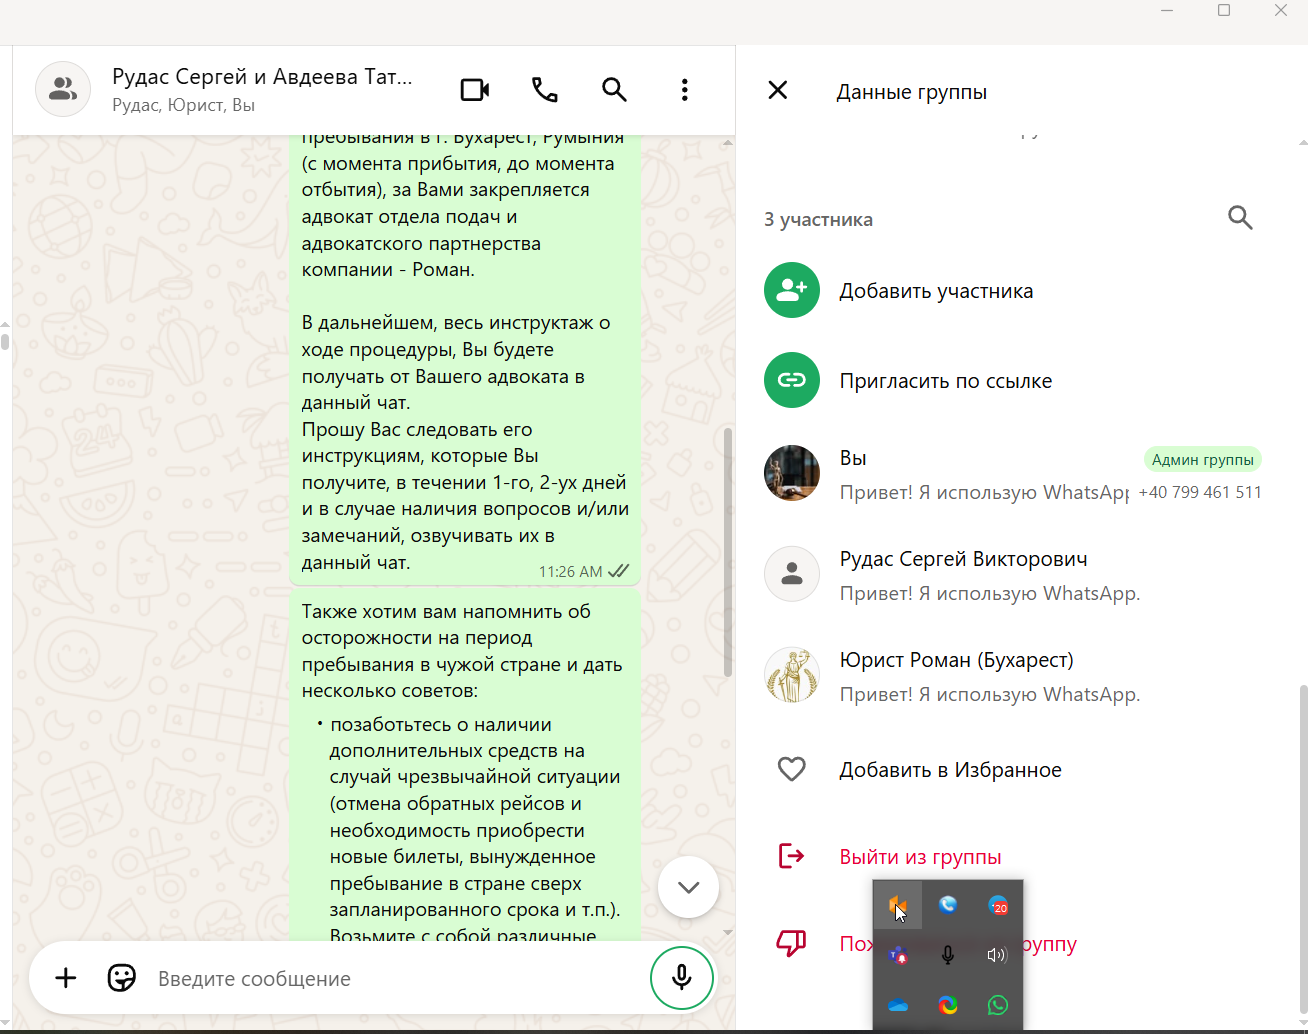Open Юрист Роман avatar thumbnail

(x=792, y=675)
